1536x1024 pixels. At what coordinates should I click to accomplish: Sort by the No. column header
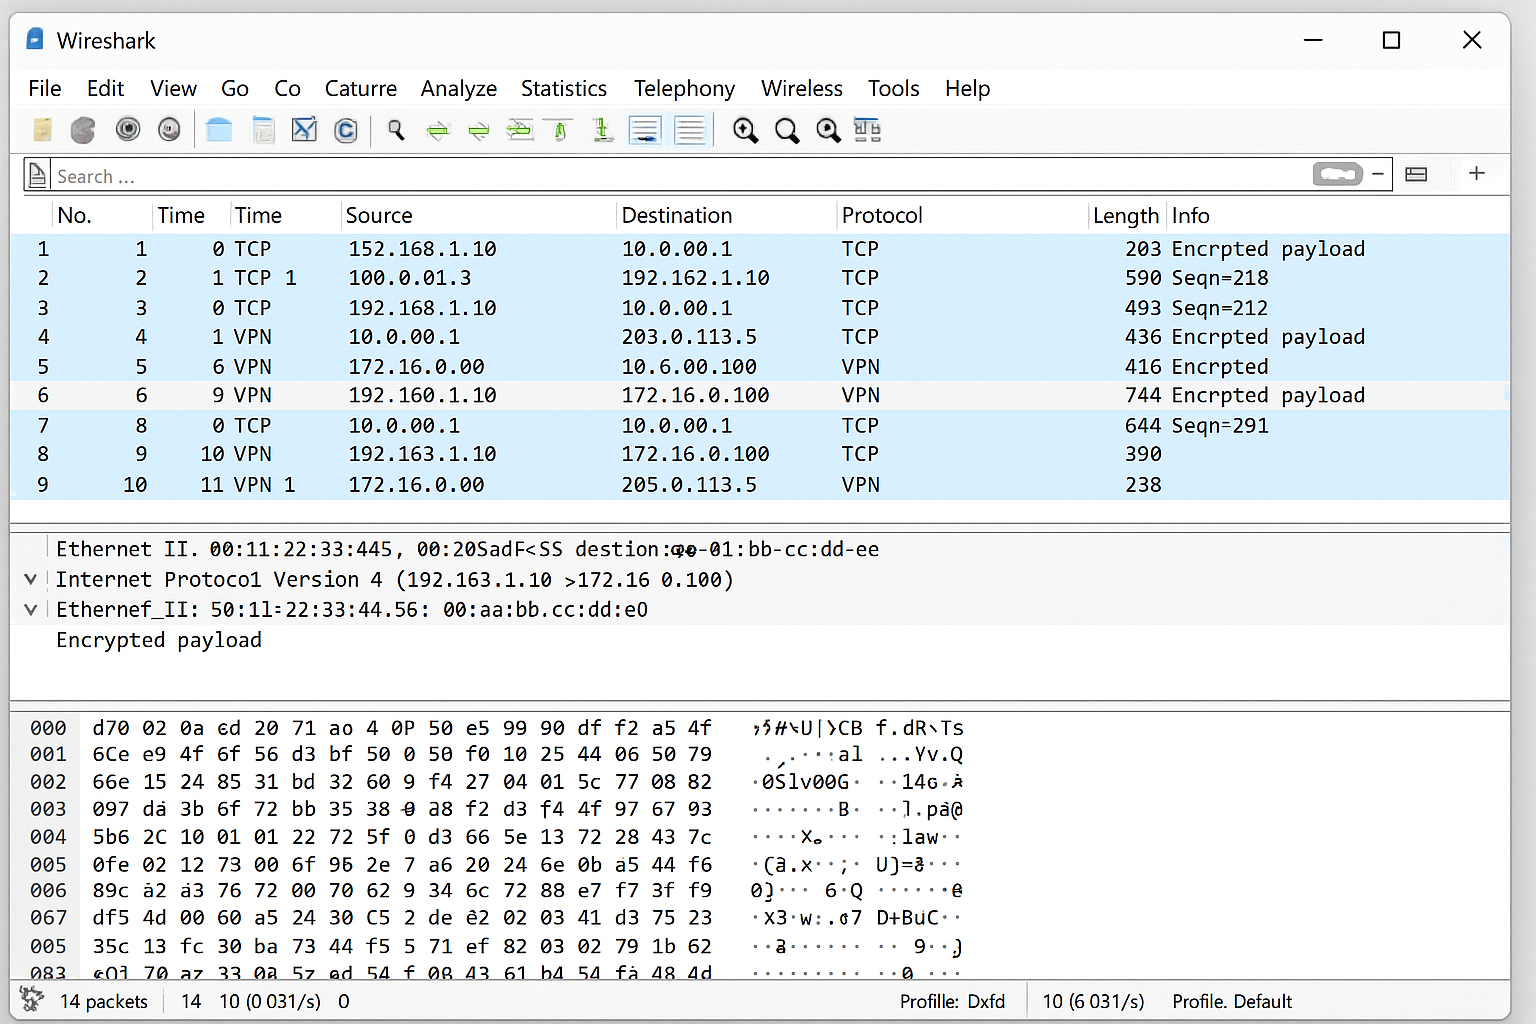(x=74, y=215)
